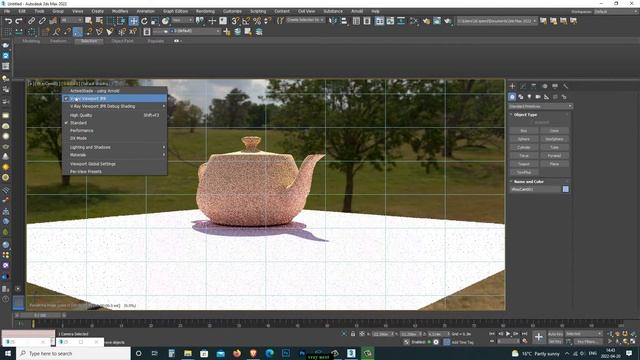640x360 pixels.
Task: Open the Create tab in command panel
Action: pos(512,86)
